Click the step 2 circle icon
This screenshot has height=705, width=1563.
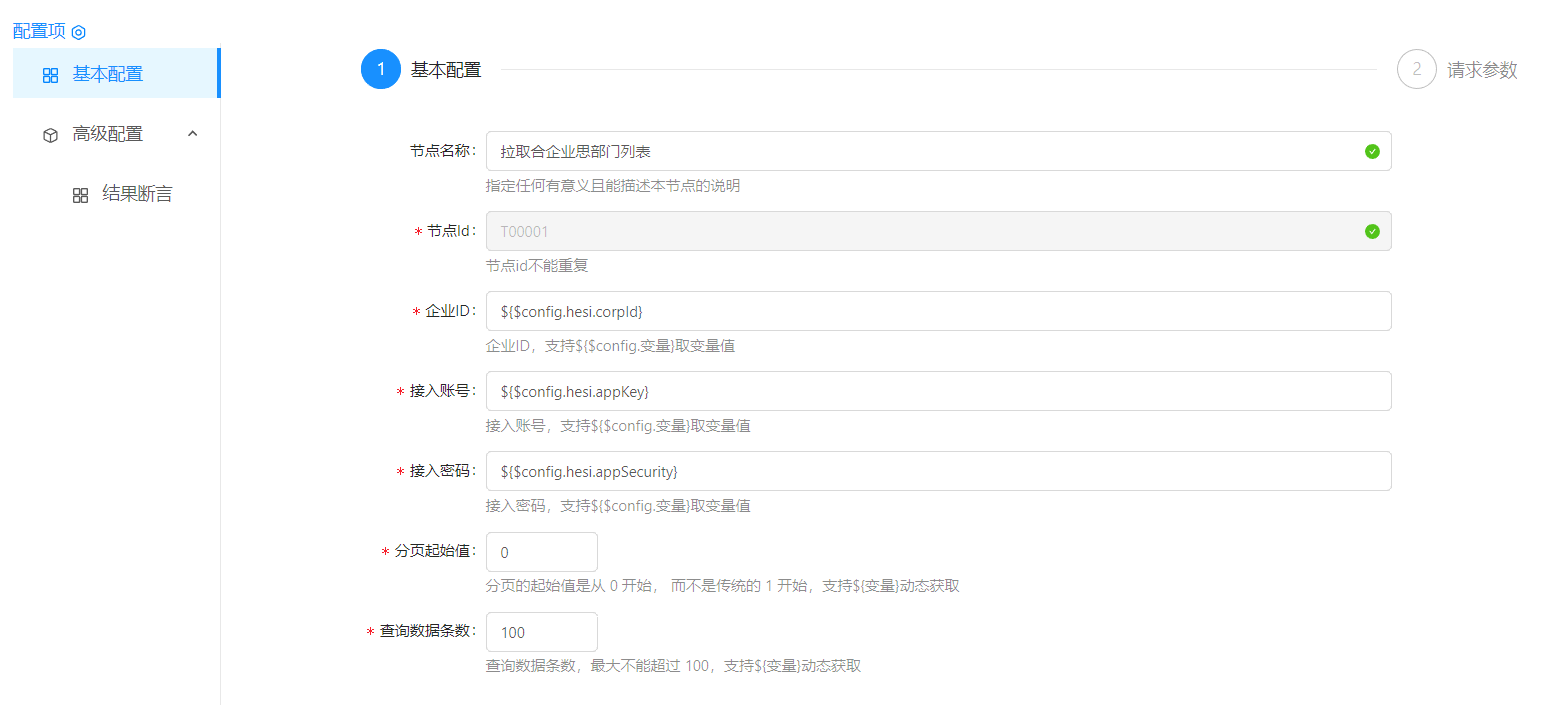tap(1416, 69)
